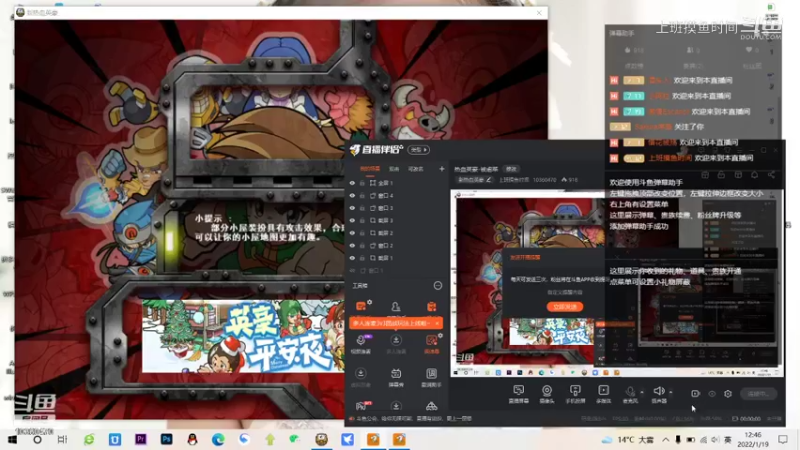Open QQ penguin from taskbar
Viewport: 800px width, 450px height.
coord(192,439)
